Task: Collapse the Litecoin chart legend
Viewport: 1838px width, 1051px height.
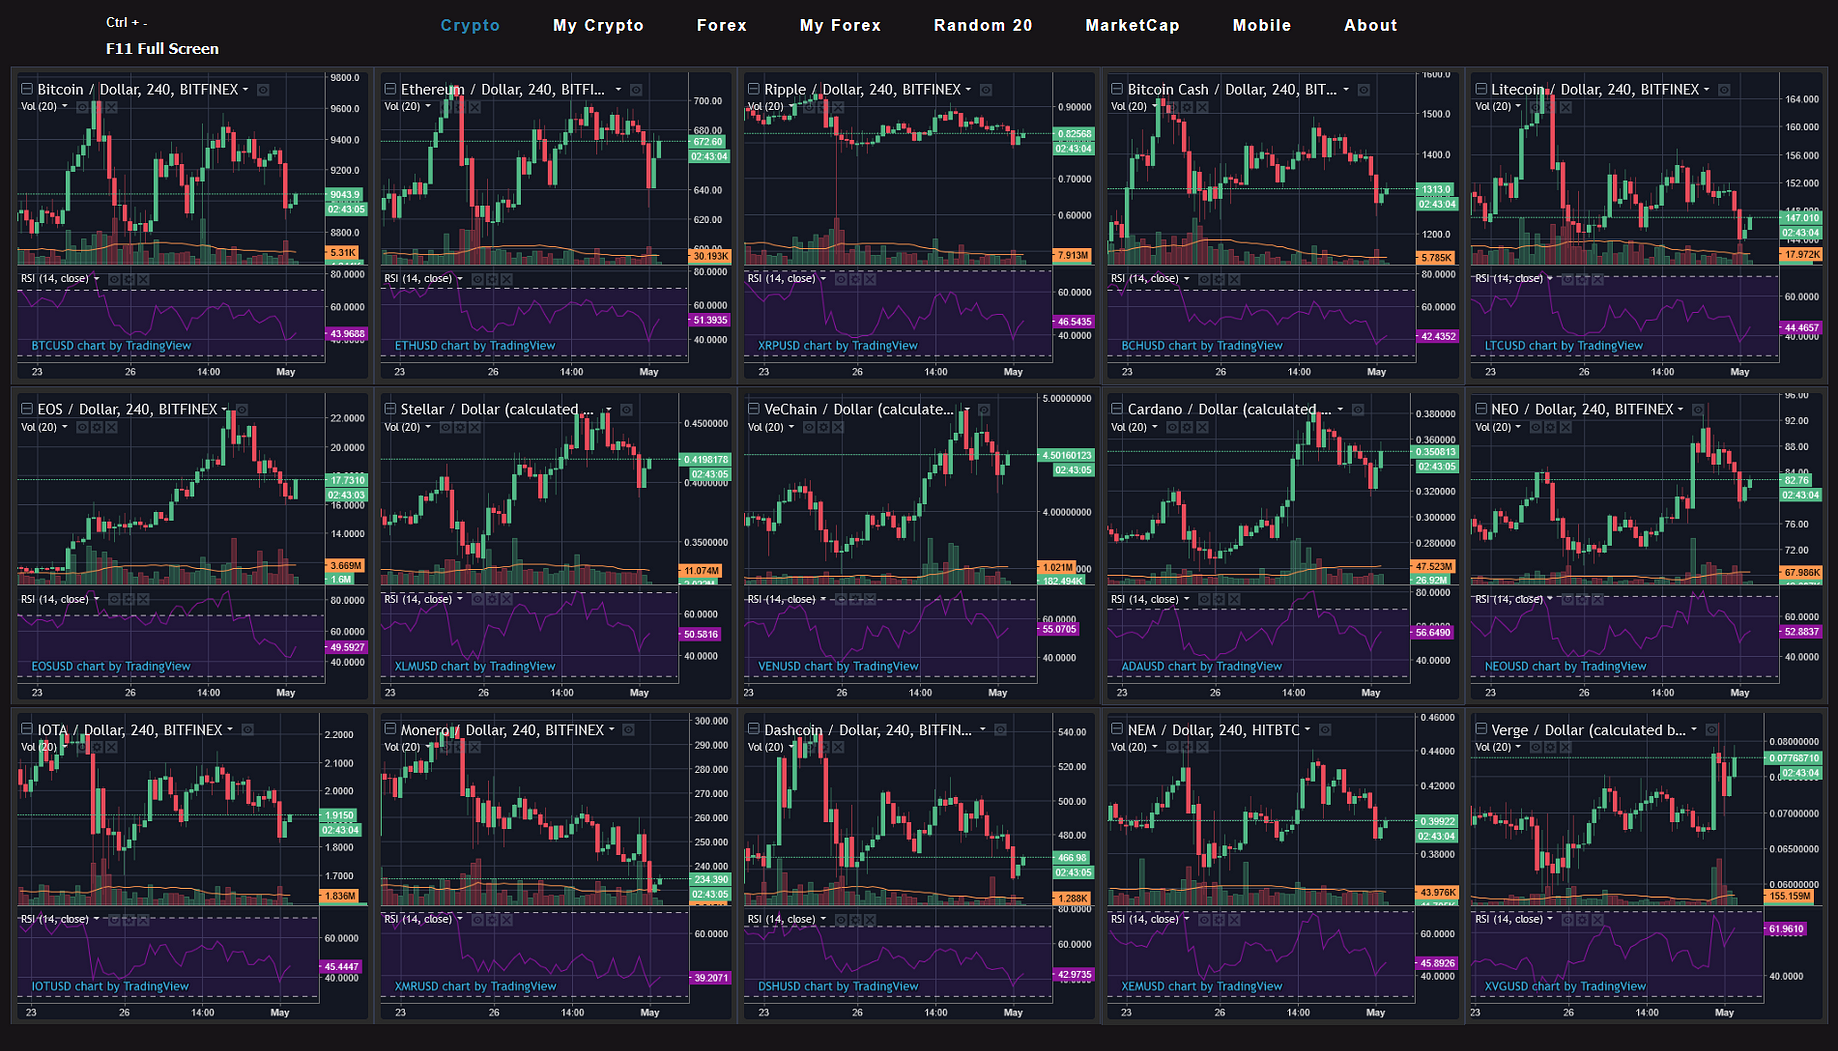Action: [x=1481, y=89]
